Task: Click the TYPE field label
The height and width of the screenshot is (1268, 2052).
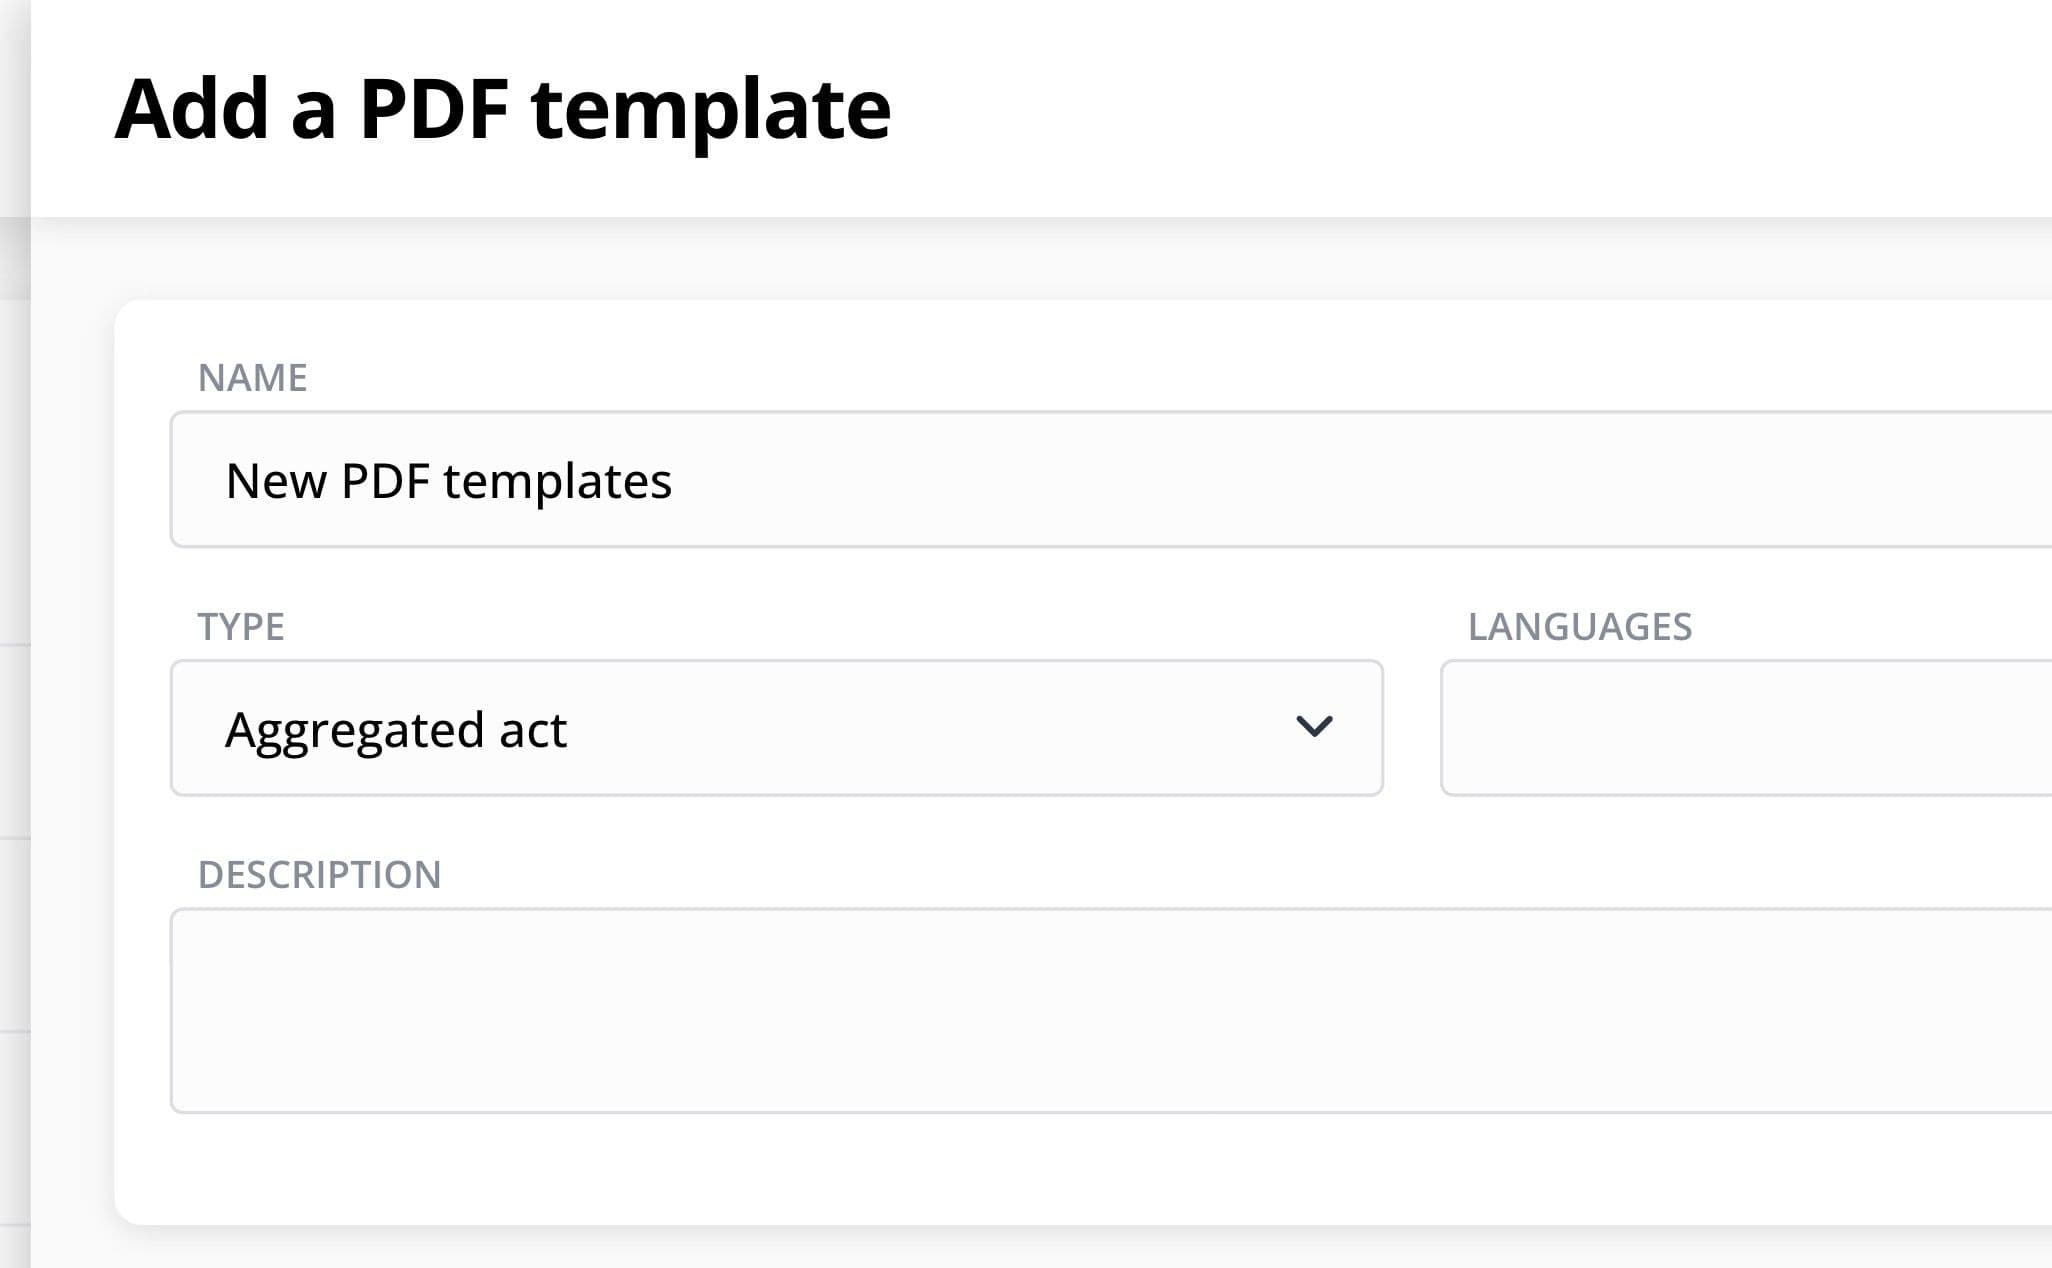Action: (241, 627)
